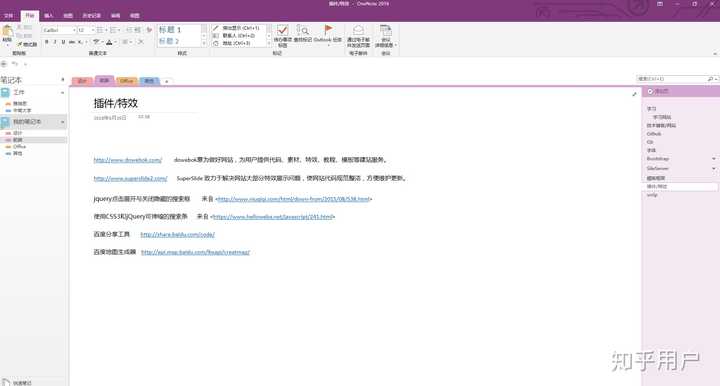Toggle Italic formatting
This screenshot has height=386, width=720.
click(55, 42)
